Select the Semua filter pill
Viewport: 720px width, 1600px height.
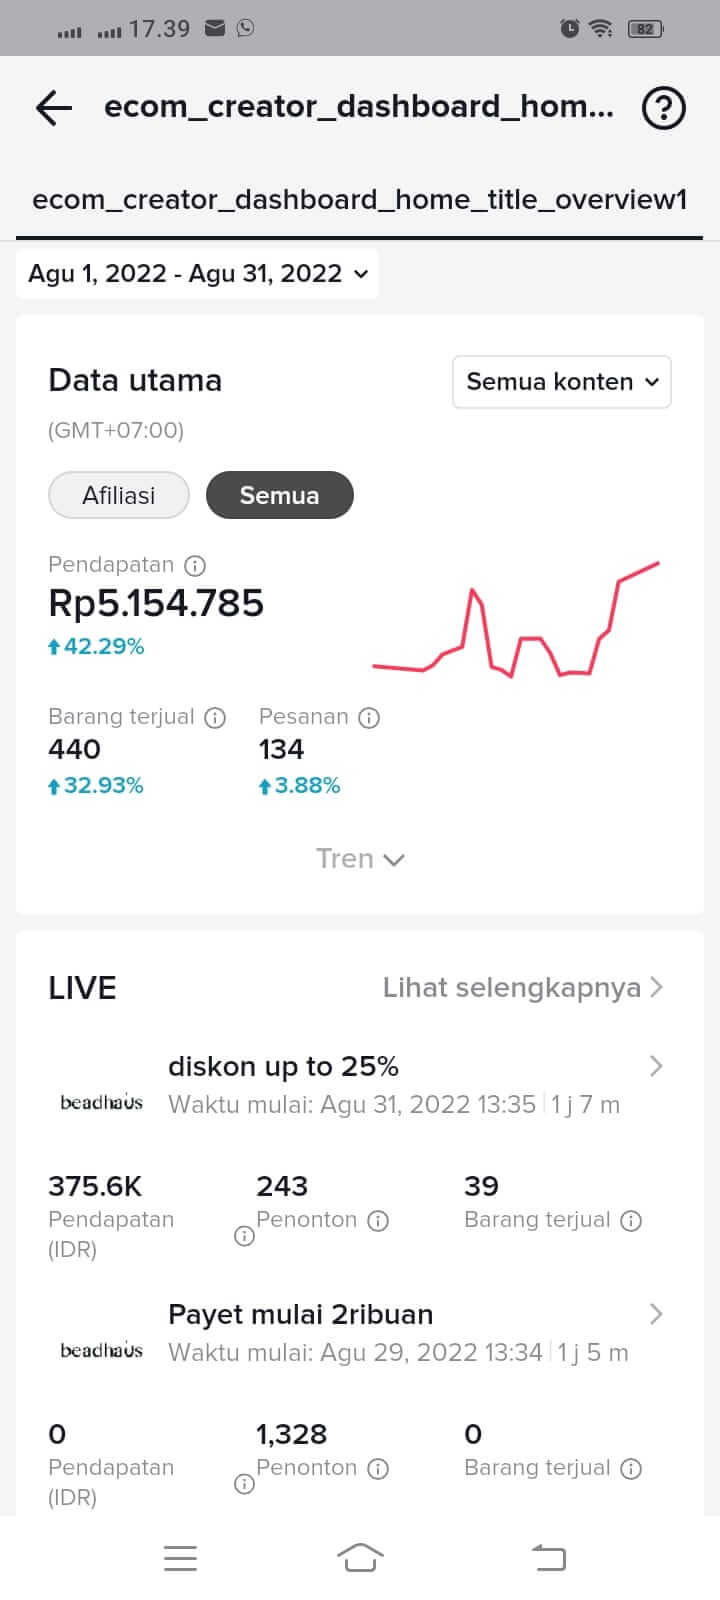(x=280, y=495)
